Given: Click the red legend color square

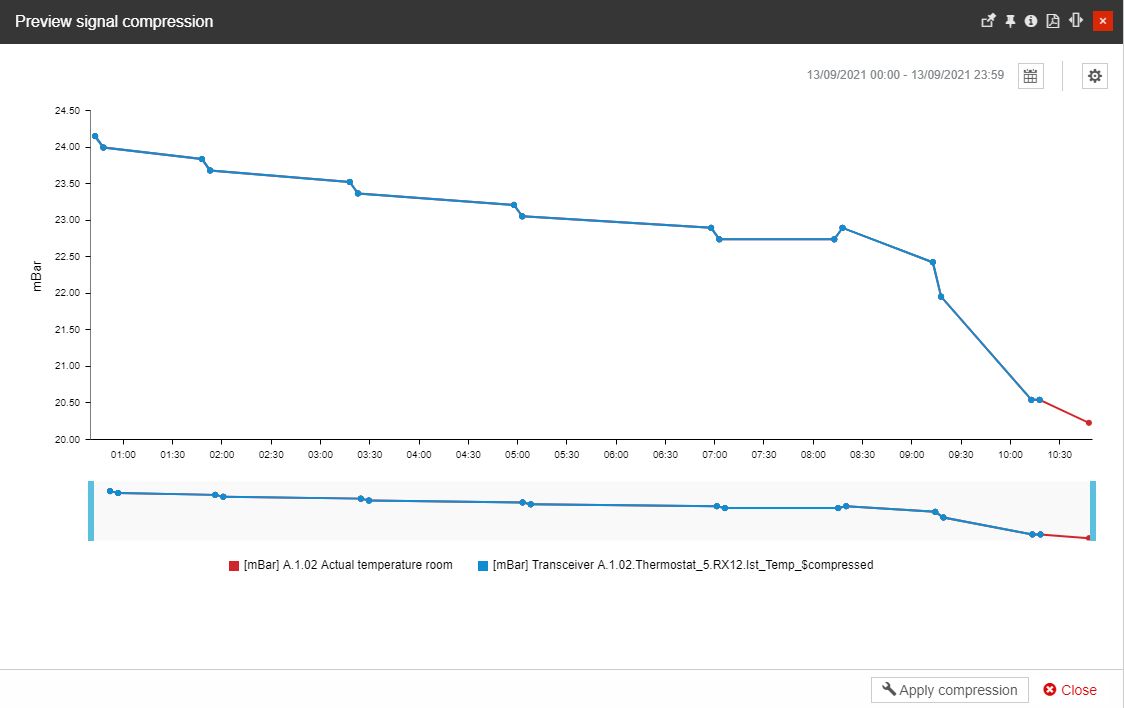Looking at the screenshot, I should 234,566.
